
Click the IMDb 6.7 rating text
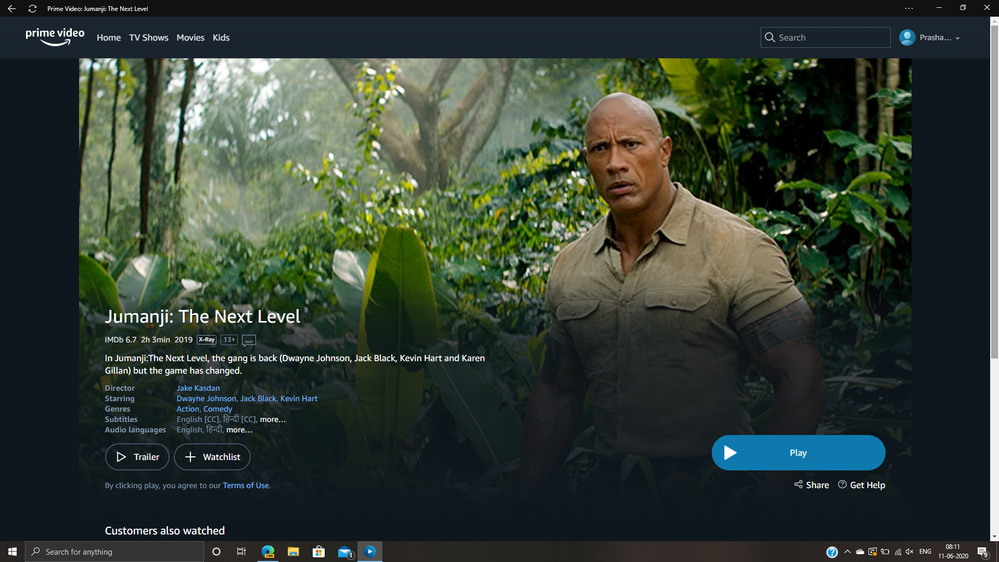point(120,340)
